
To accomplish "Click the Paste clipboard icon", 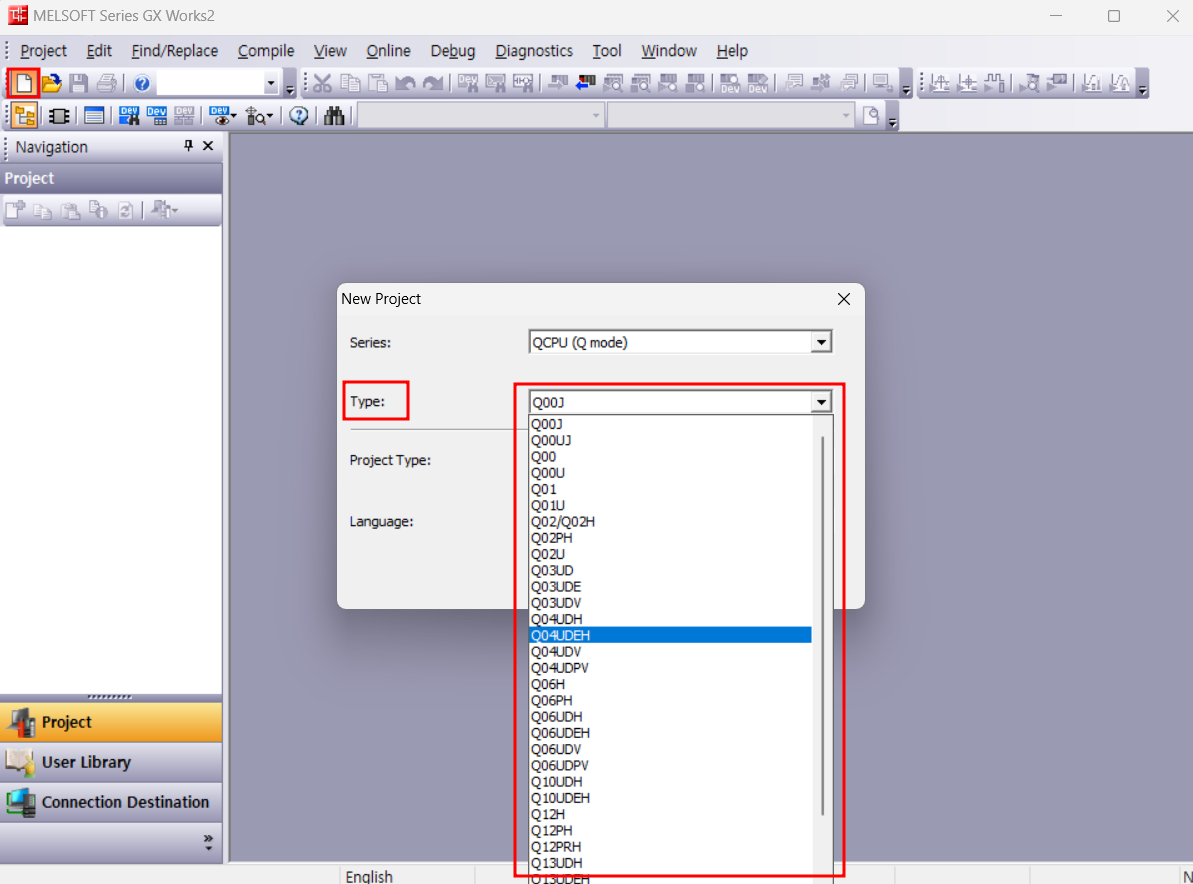I will pyautogui.click(x=377, y=83).
